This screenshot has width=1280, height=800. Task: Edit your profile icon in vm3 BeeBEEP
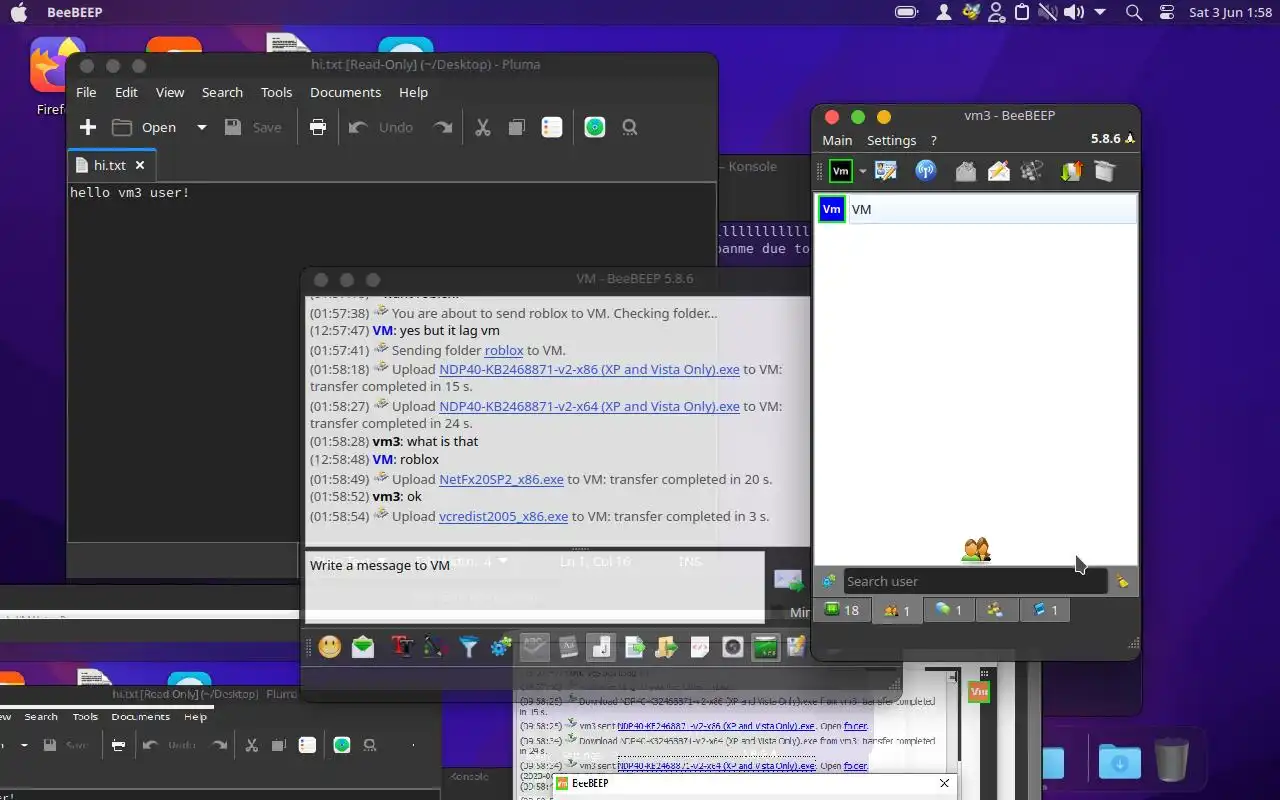(x=886, y=171)
